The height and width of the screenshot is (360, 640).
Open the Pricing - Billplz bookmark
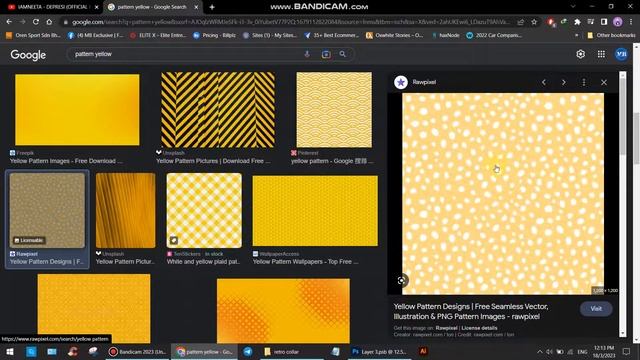click(x=214, y=36)
